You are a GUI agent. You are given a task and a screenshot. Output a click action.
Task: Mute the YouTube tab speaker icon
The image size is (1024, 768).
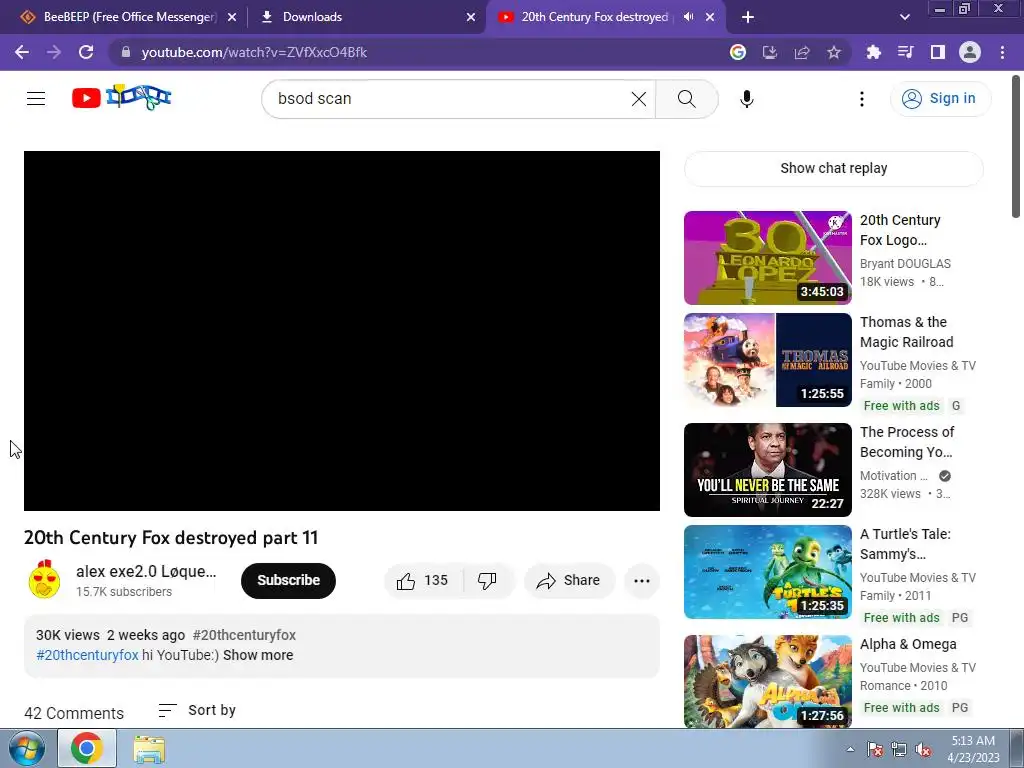pyautogui.click(x=688, y=17)
